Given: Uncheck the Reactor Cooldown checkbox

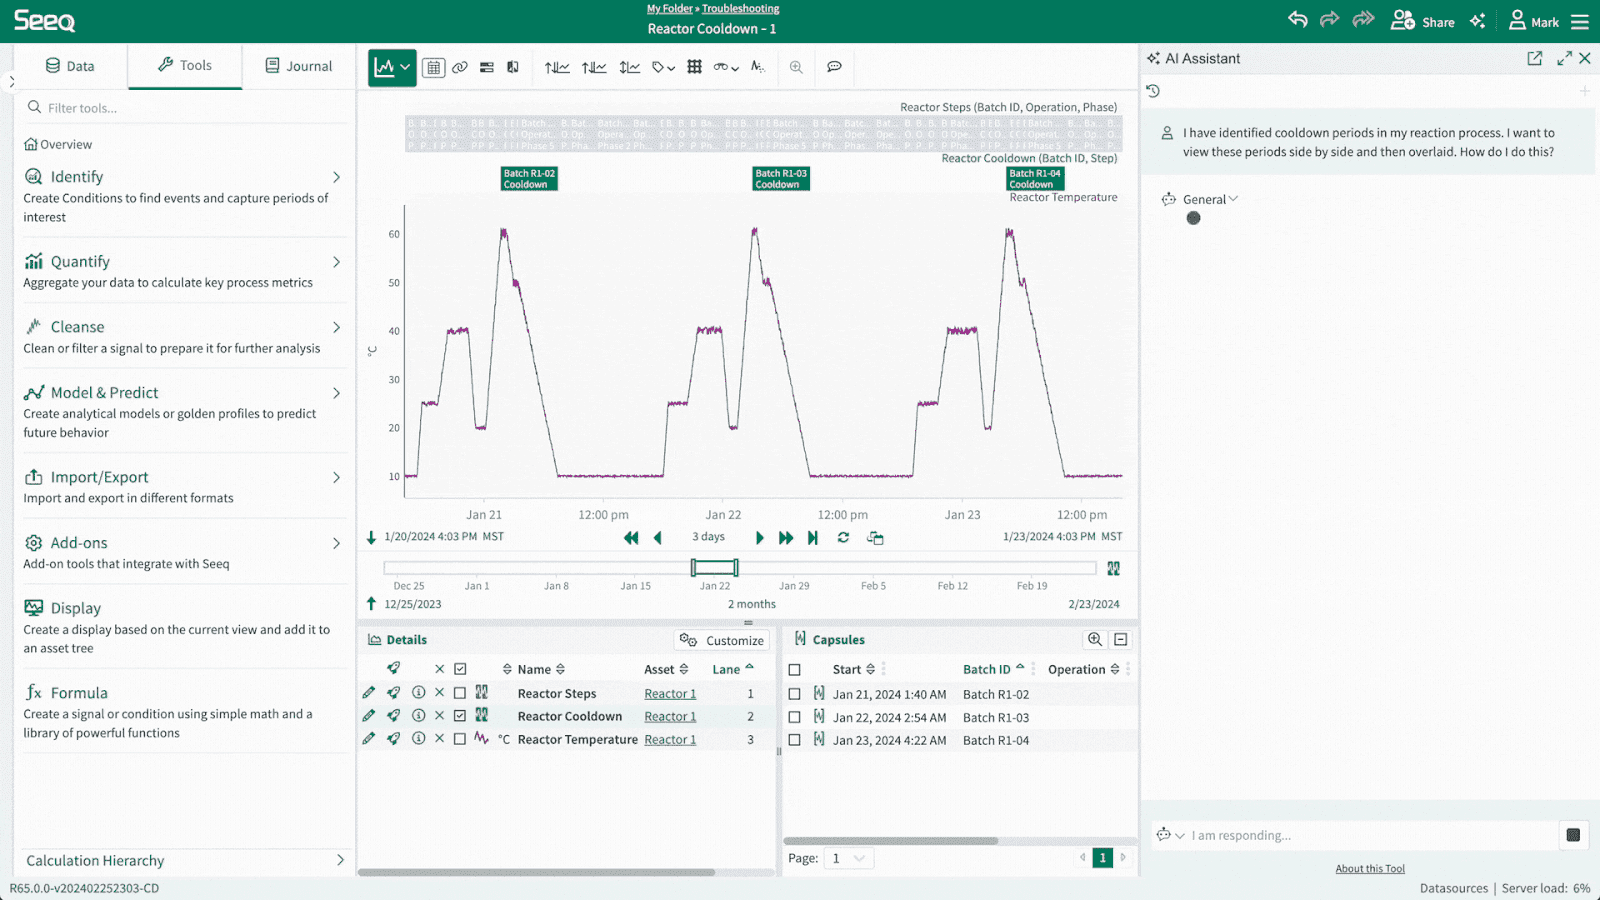Looking at the screenshot, I should point(460,716).
